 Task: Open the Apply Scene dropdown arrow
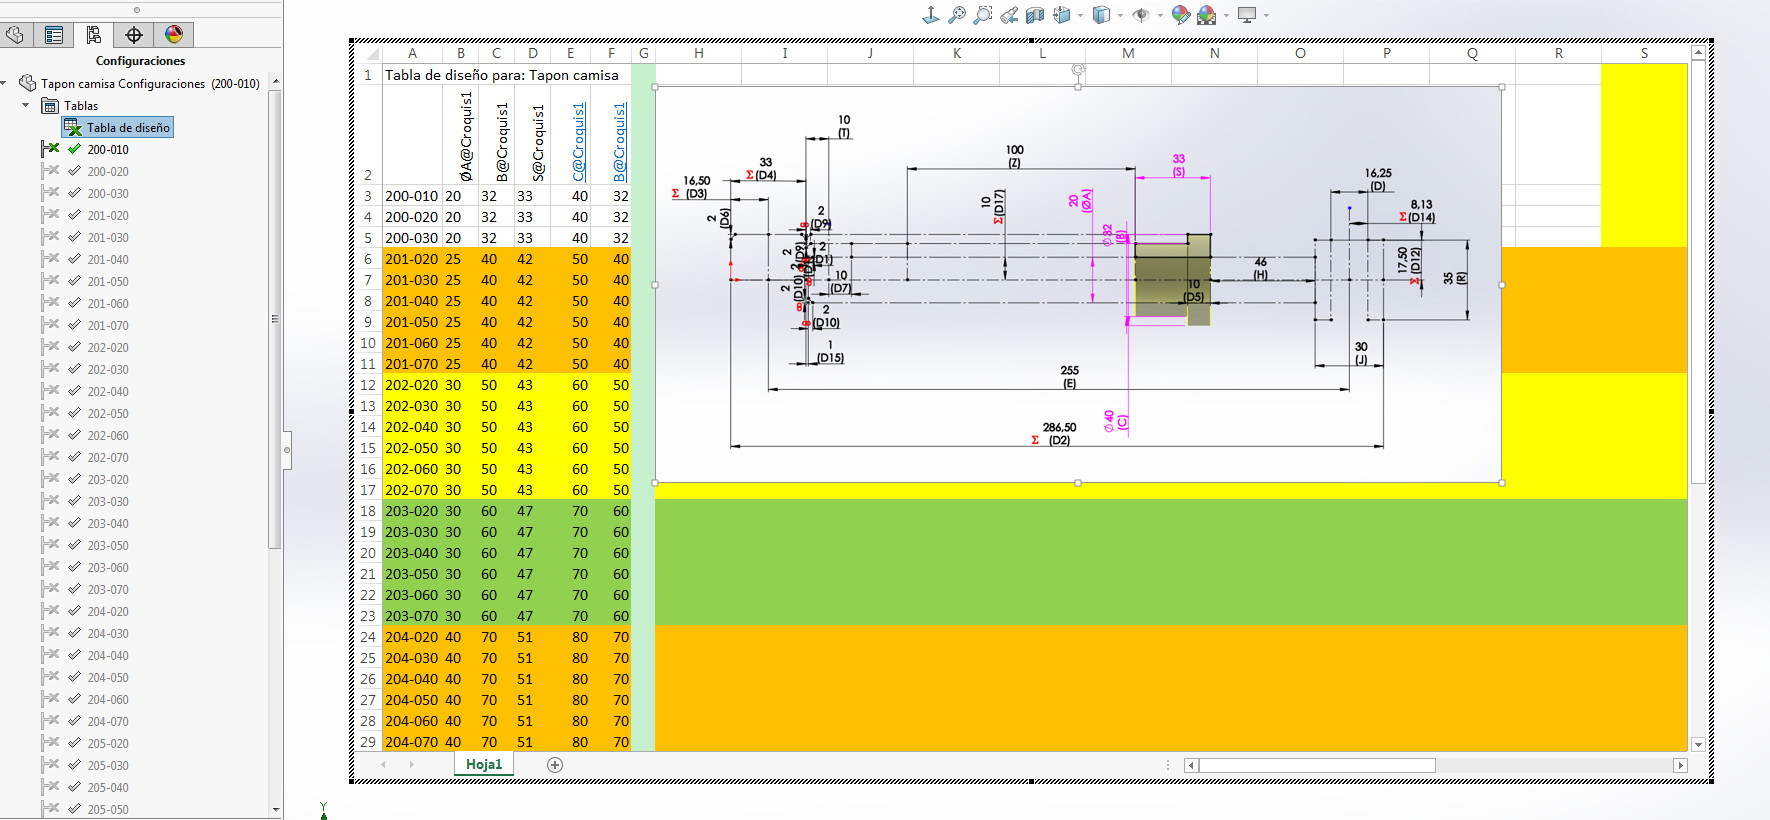point(1226,15)
